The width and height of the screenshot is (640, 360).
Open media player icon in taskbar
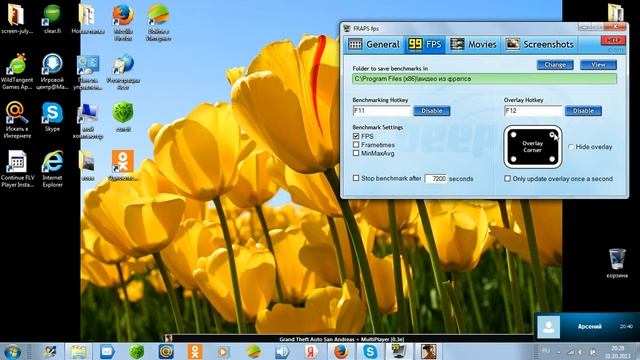tap(223, 352)
